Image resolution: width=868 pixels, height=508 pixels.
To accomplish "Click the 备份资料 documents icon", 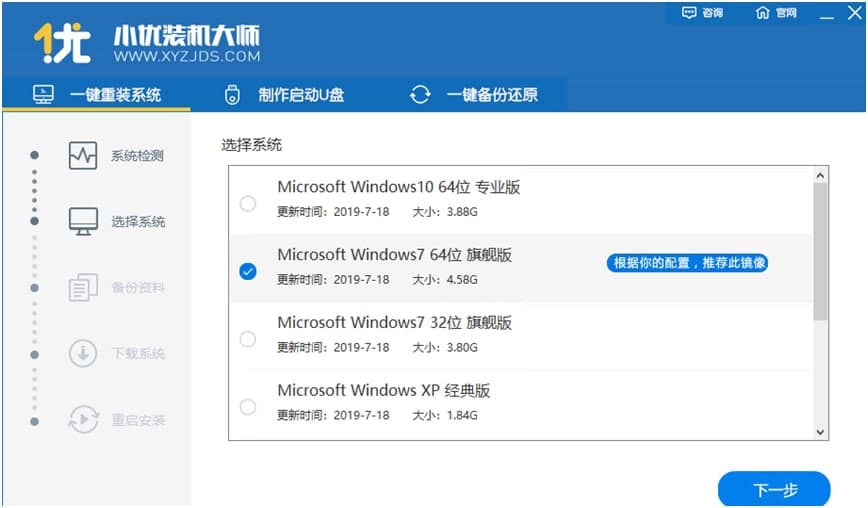I will point(83,287).
